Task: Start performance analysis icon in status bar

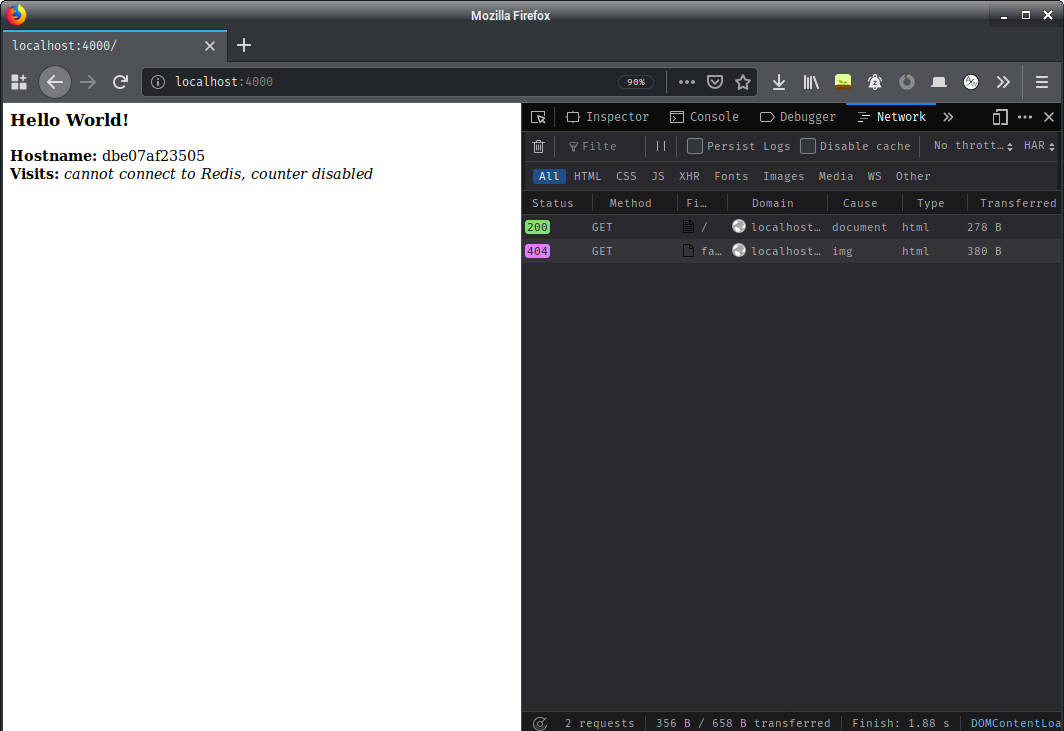Action: tap(539, 724)
